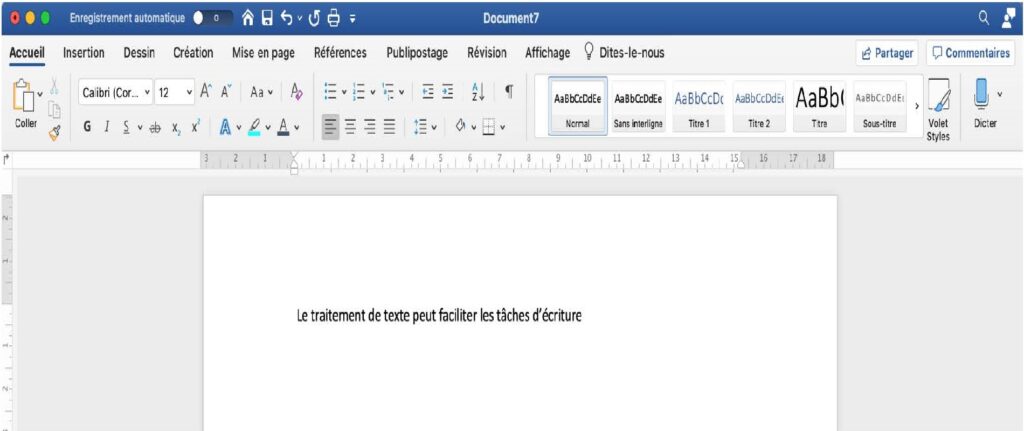This screenshot has width=1024, height=431.
Task: Click the superscript x² icon
Action: click(x=196, y=127)
